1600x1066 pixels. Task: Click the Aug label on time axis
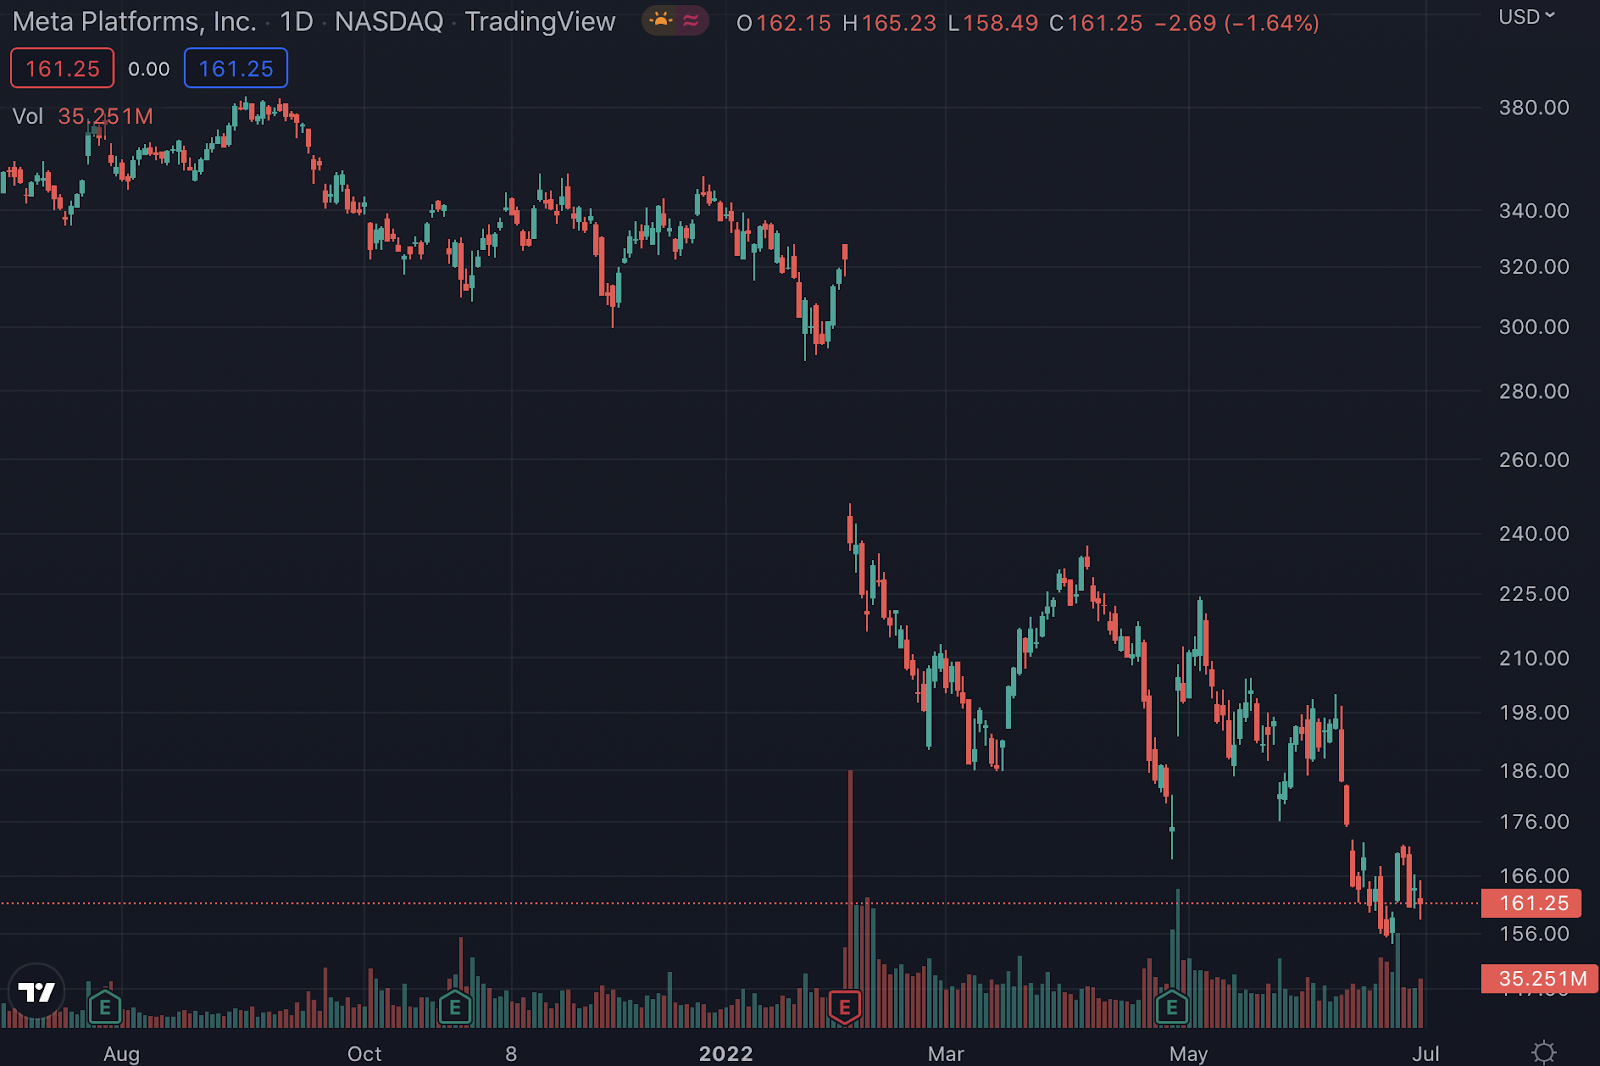122,1053
